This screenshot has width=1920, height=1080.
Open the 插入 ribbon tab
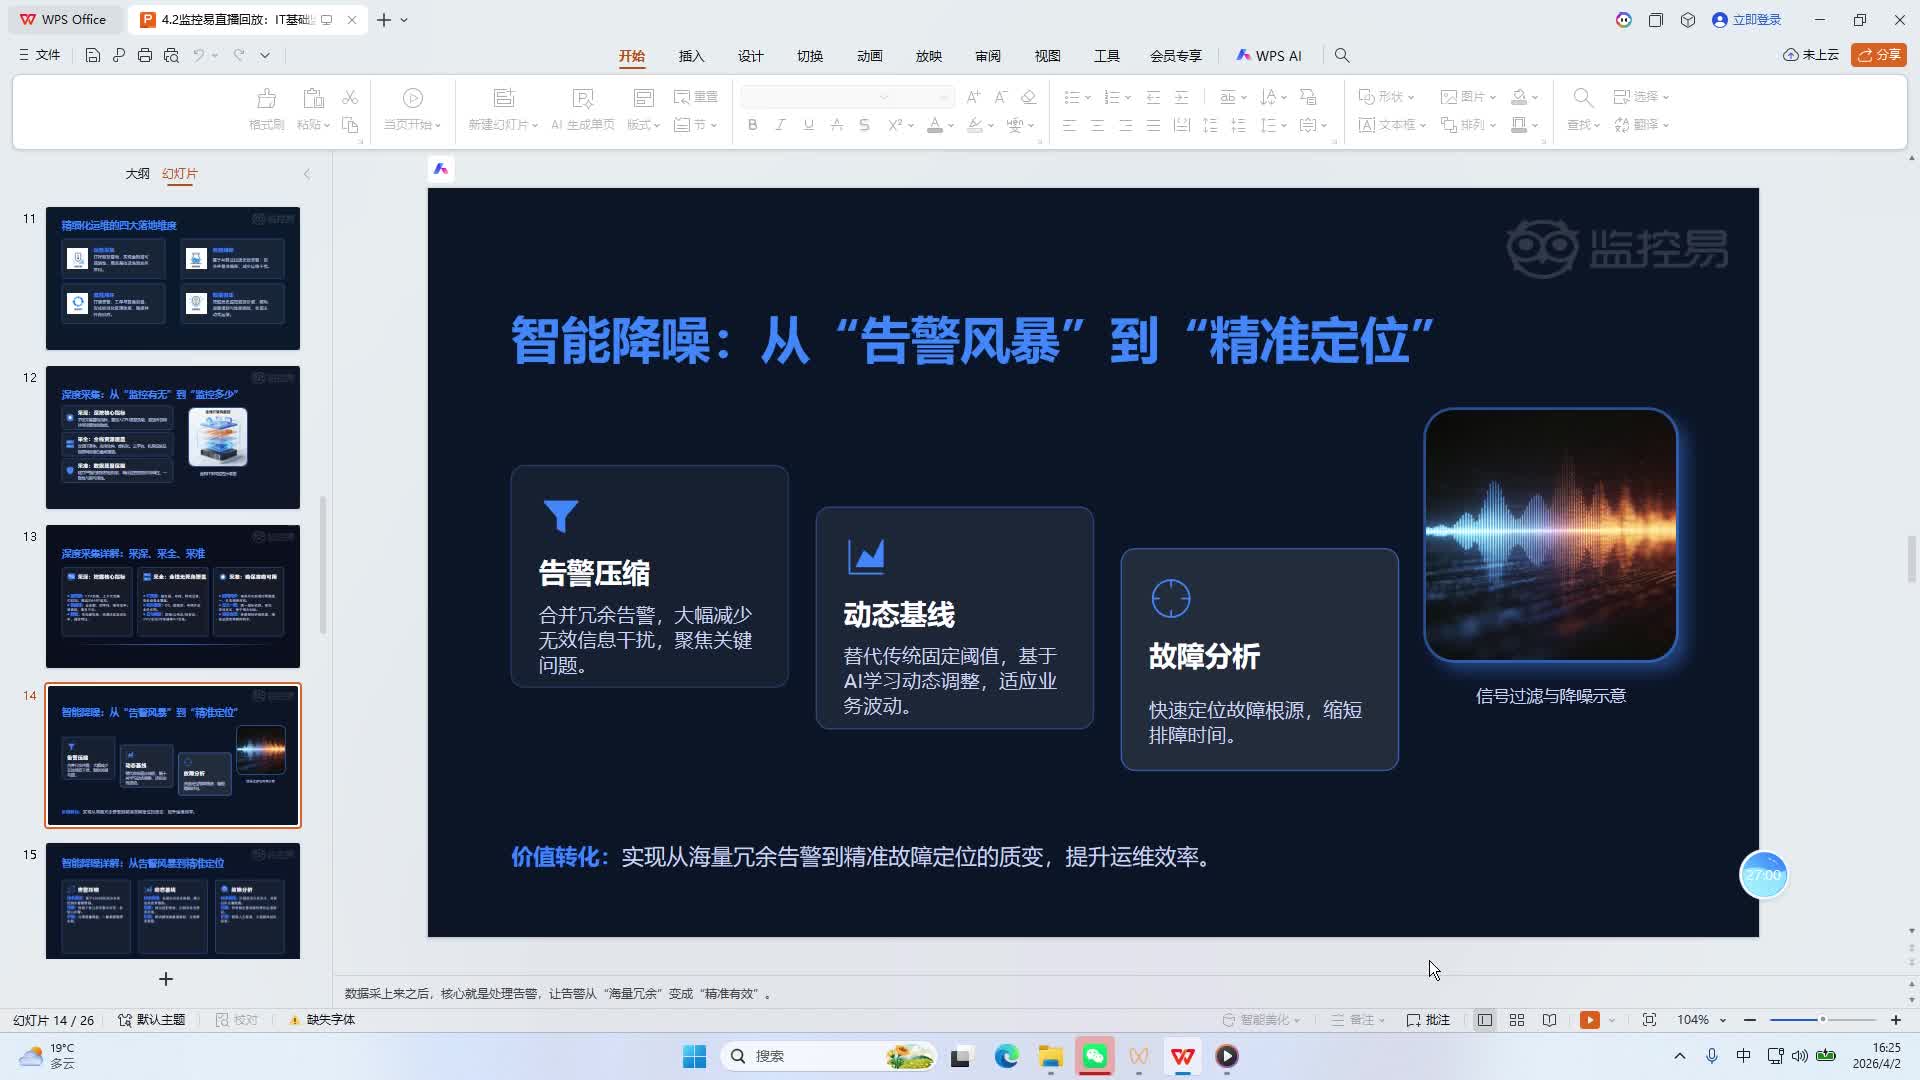[691, 56]
